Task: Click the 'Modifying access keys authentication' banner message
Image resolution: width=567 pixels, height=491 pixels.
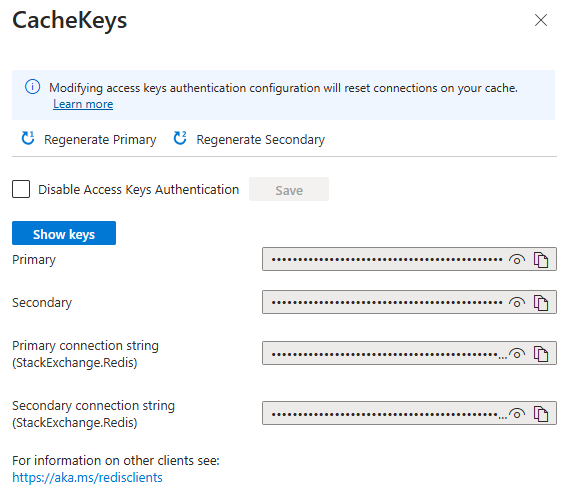Action: point(283,88)
